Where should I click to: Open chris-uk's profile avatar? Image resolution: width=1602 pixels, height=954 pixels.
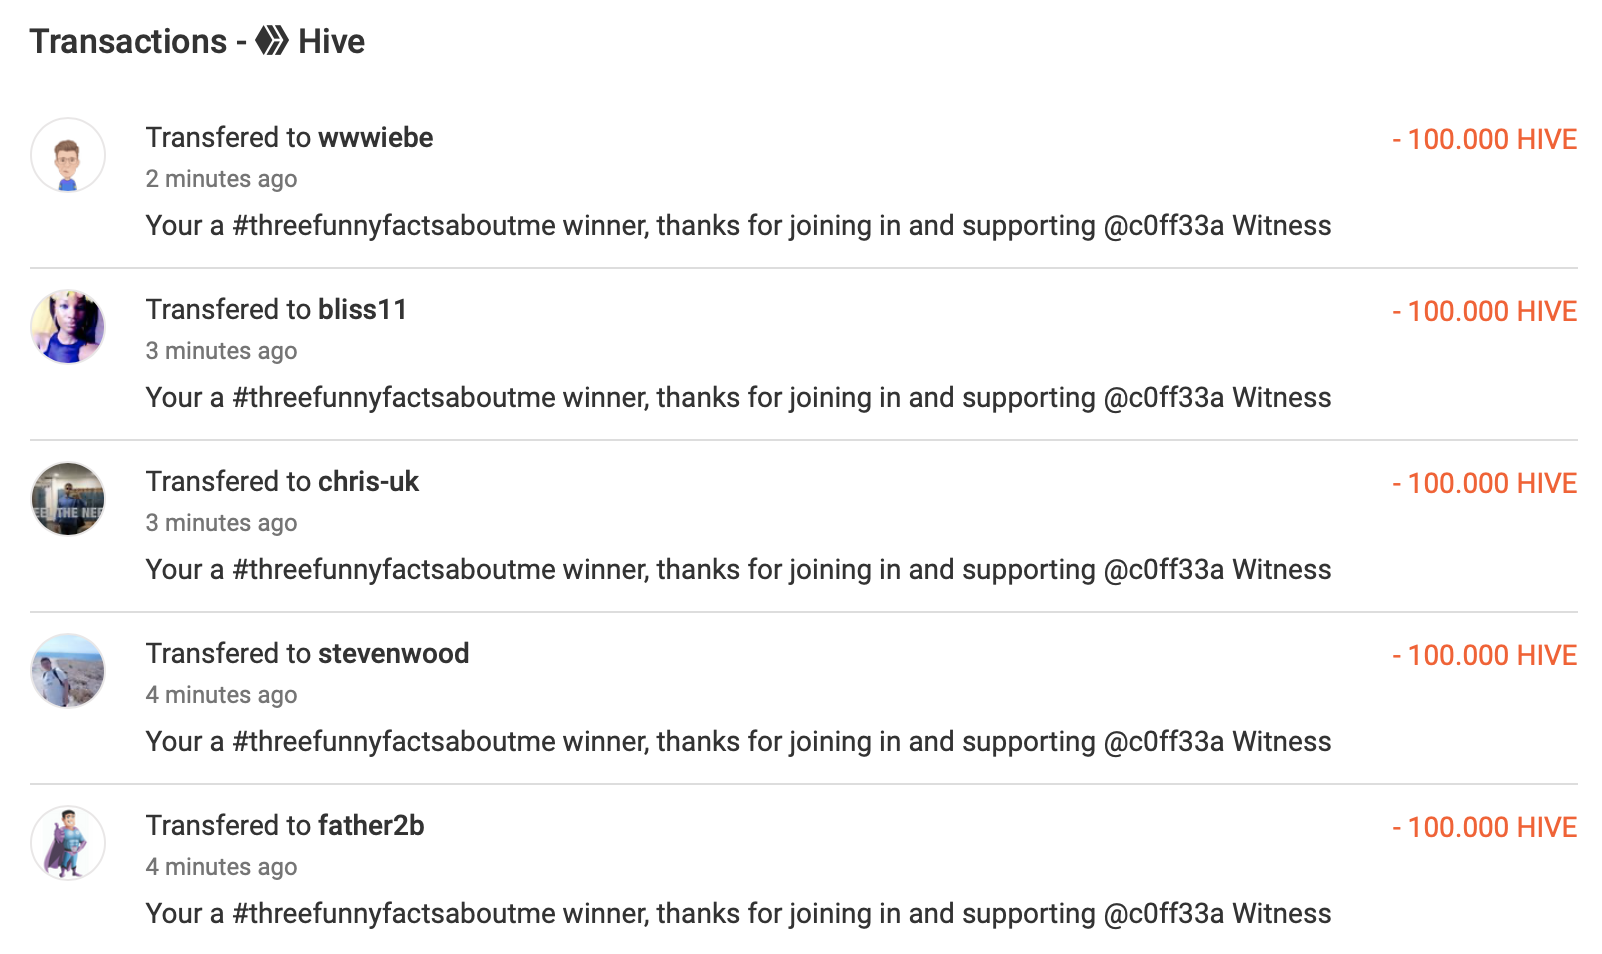pos(68,499)
